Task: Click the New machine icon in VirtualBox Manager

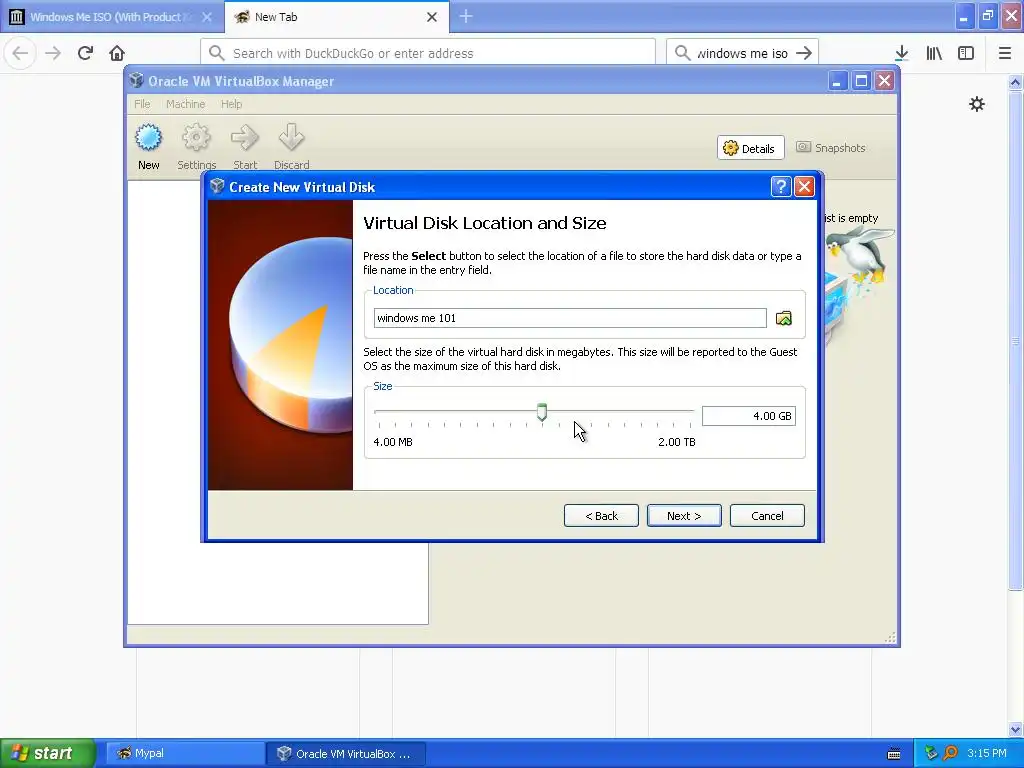Action: [x=148, y=138]
